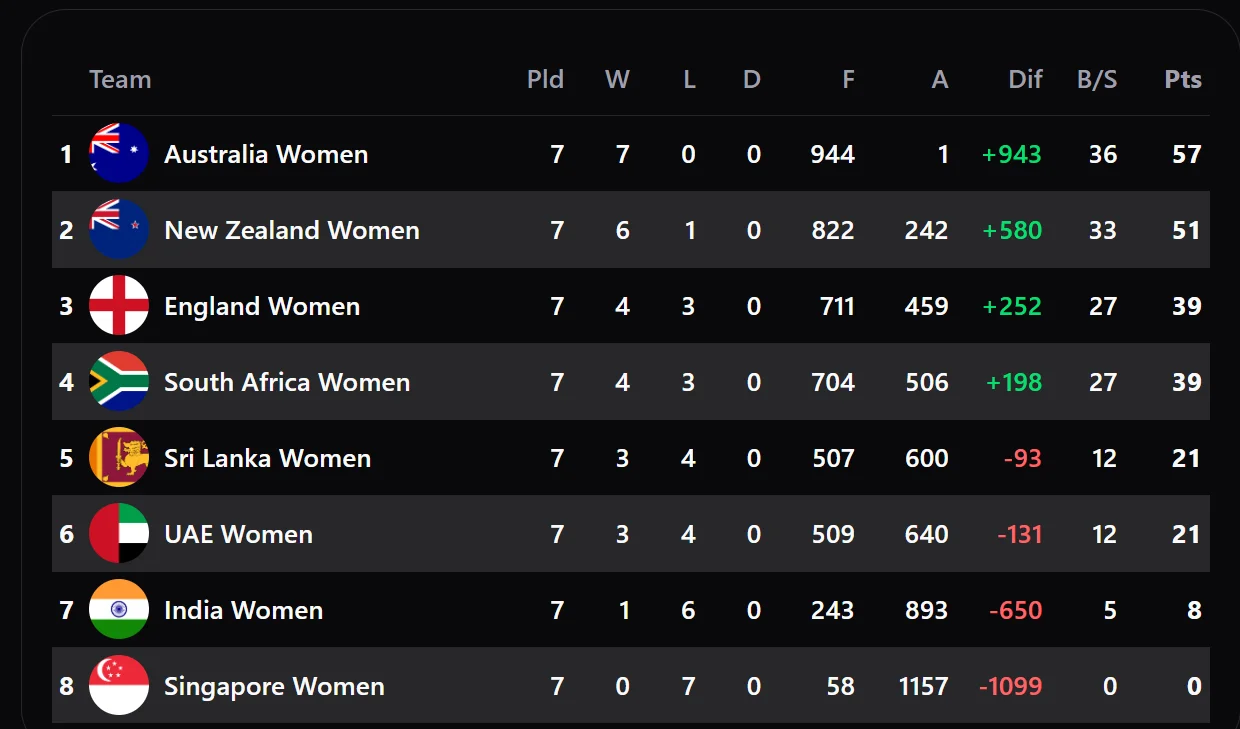1240x729 pixels.
Task: Click the Australia flag icon
Action: point(119,154)
